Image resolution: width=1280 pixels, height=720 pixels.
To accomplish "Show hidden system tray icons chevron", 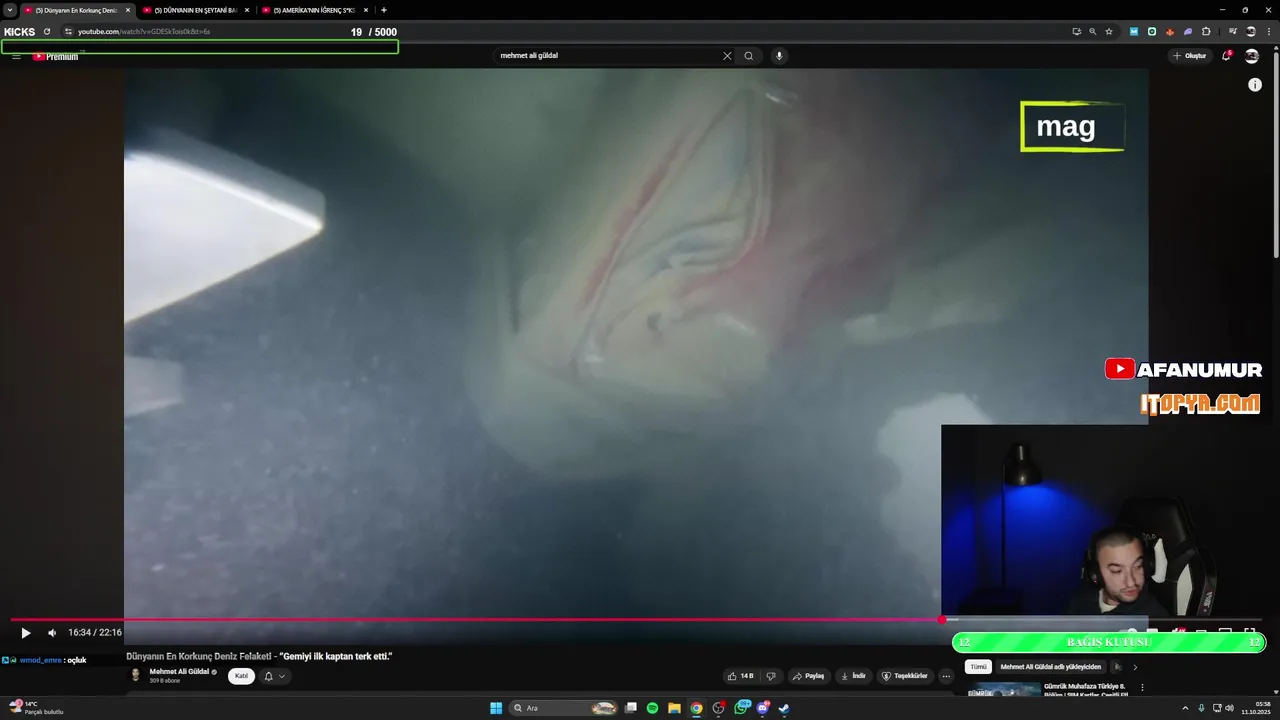I will (x=1184, y=708).
